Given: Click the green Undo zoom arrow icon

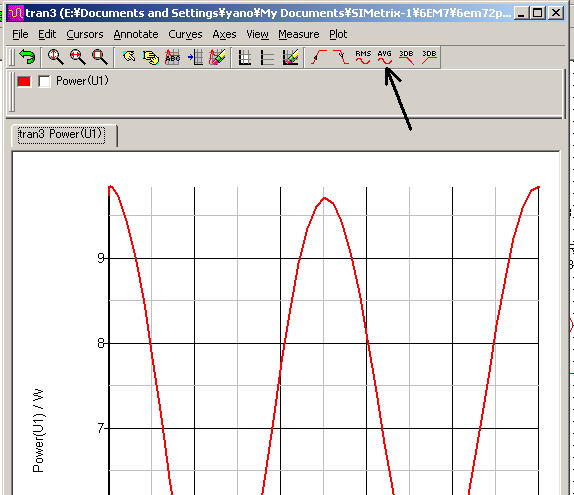Looking at the screenshot, I should tap(27, 57).
